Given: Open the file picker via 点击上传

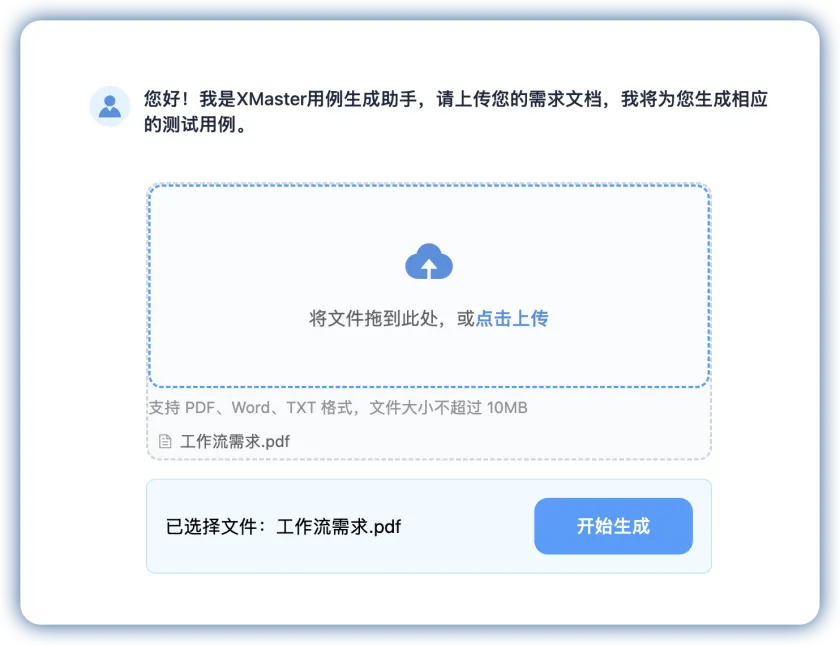Looking at the screenshot, I should pos(512,318).
